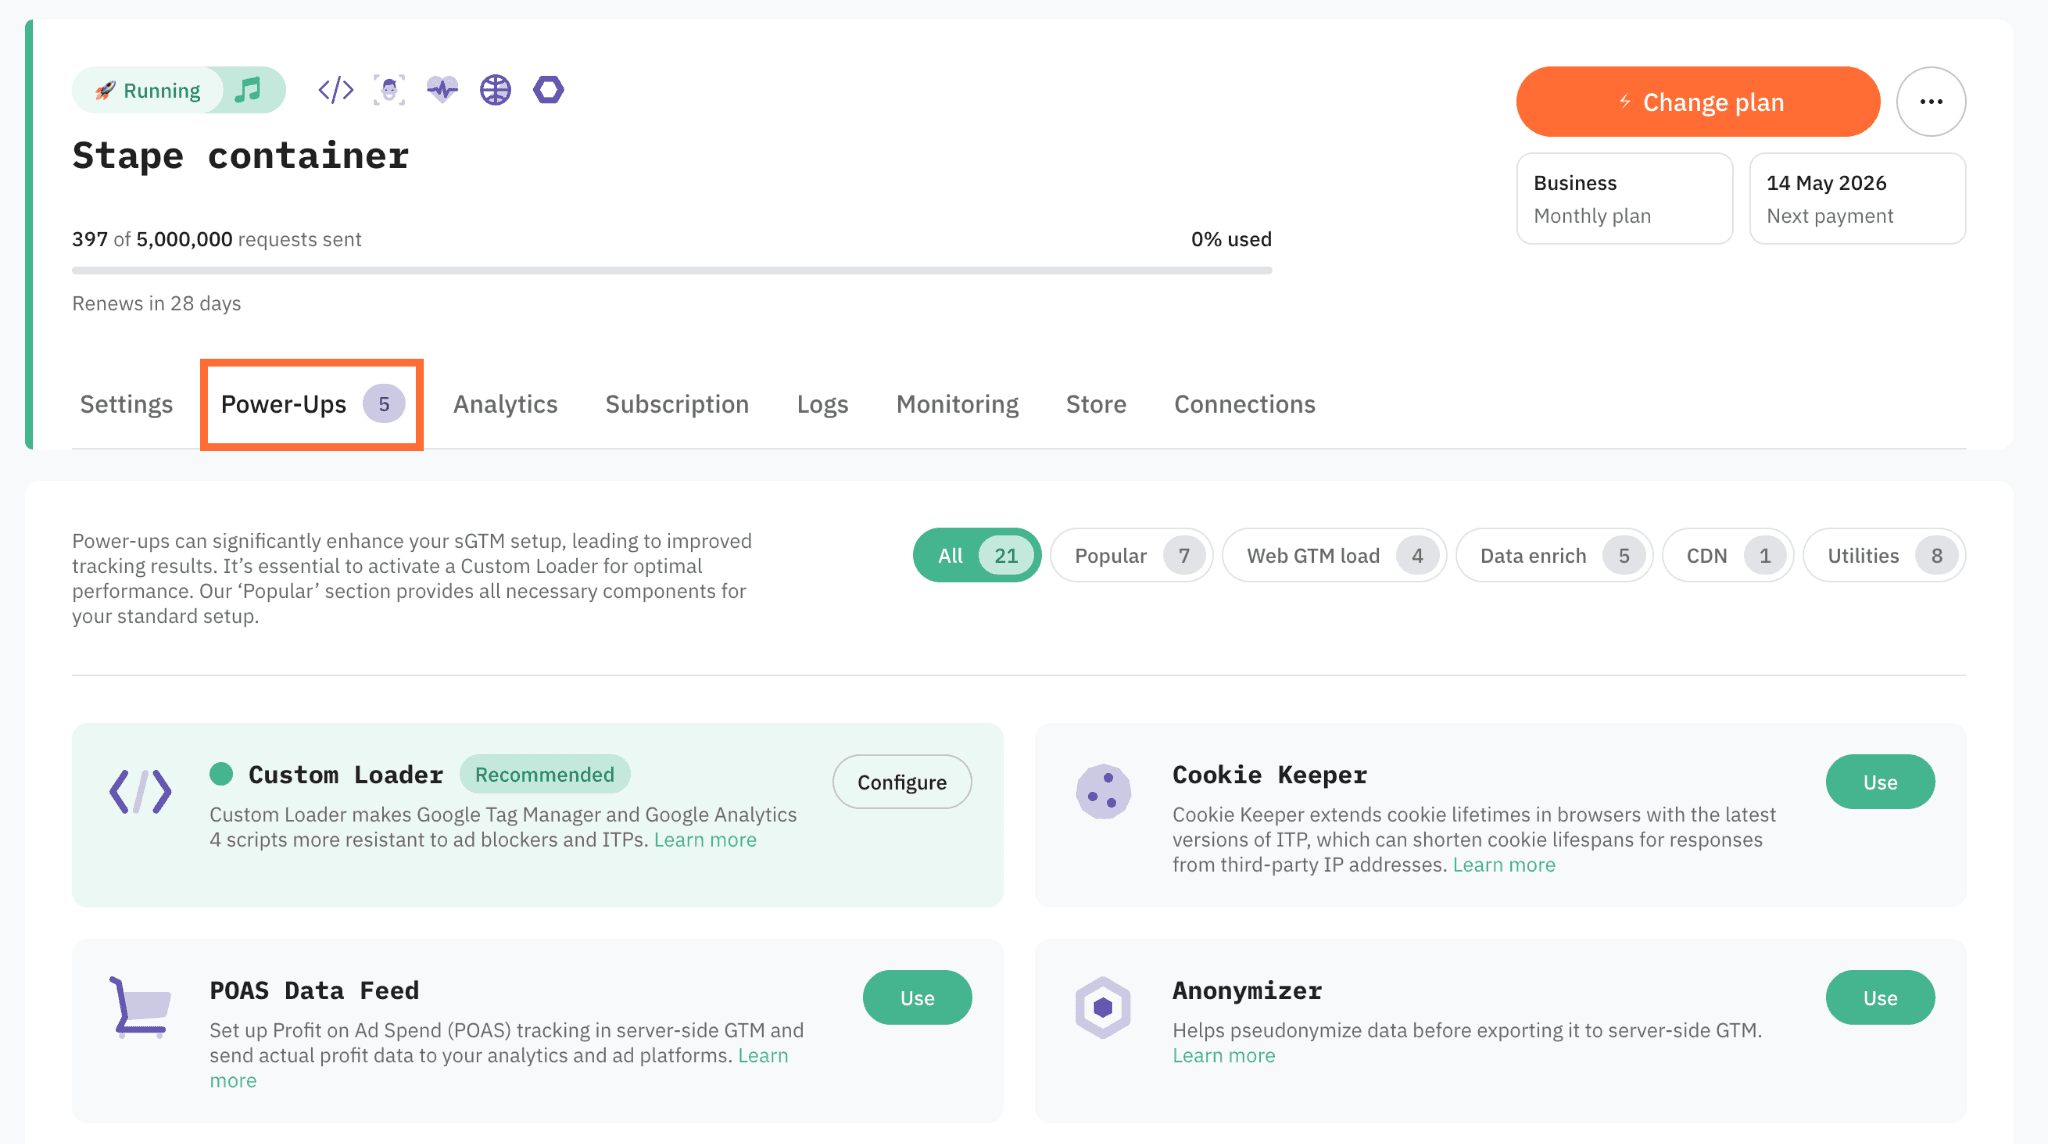Screen dimensions: 2048x1144
Task: Click the POAS Data Feed cart icon
Action: 140,1007
